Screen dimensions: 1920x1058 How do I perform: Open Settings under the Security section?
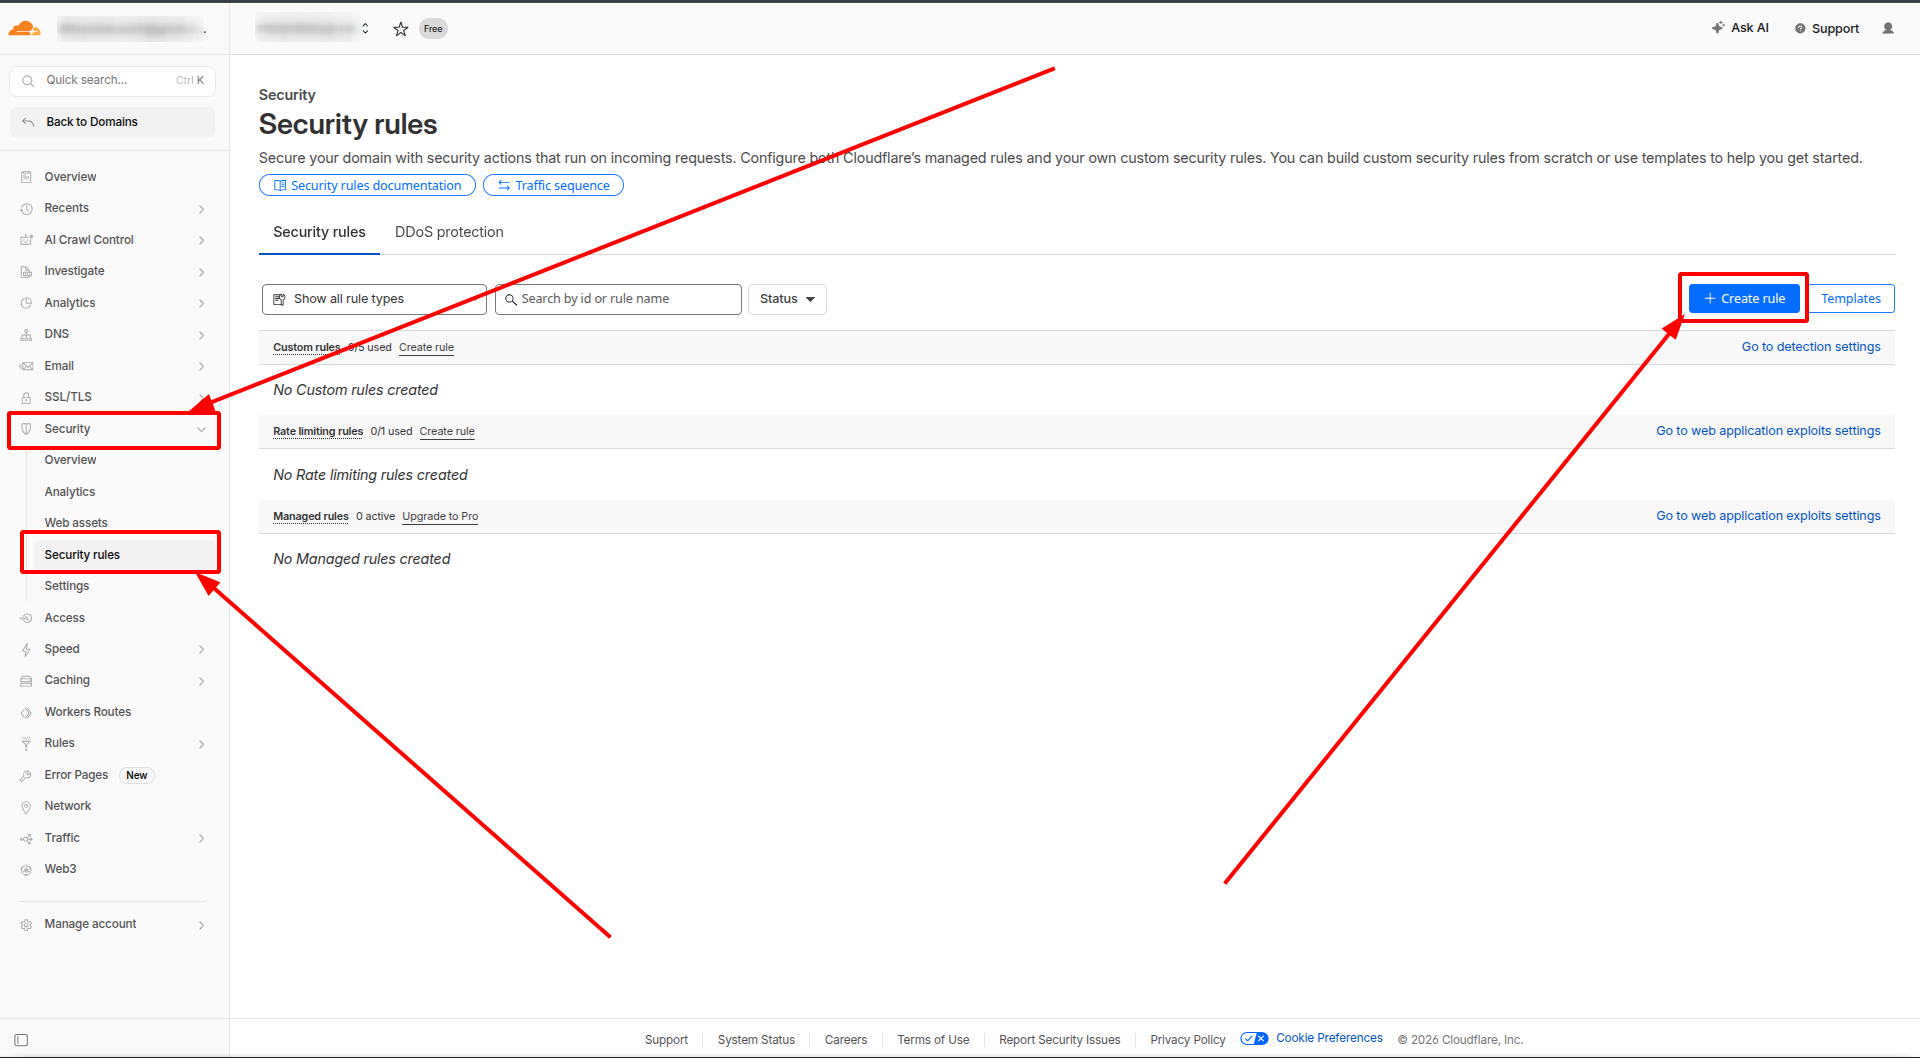coord(67,586)
